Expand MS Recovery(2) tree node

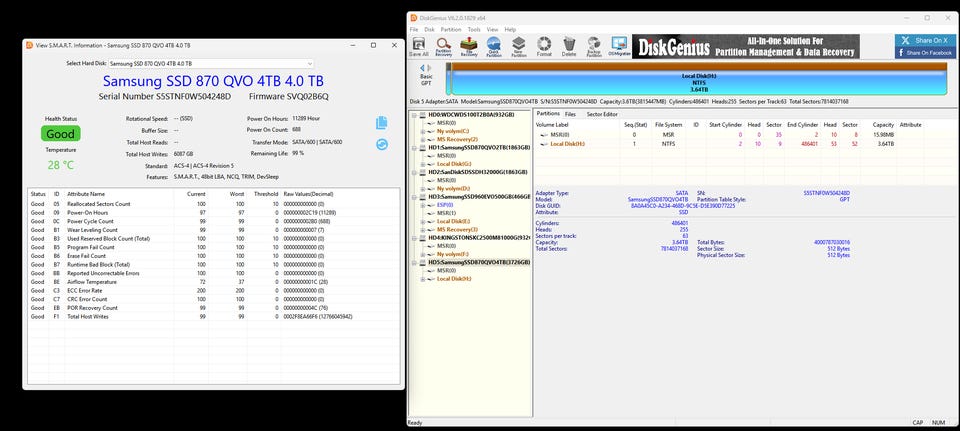[422, 140]
